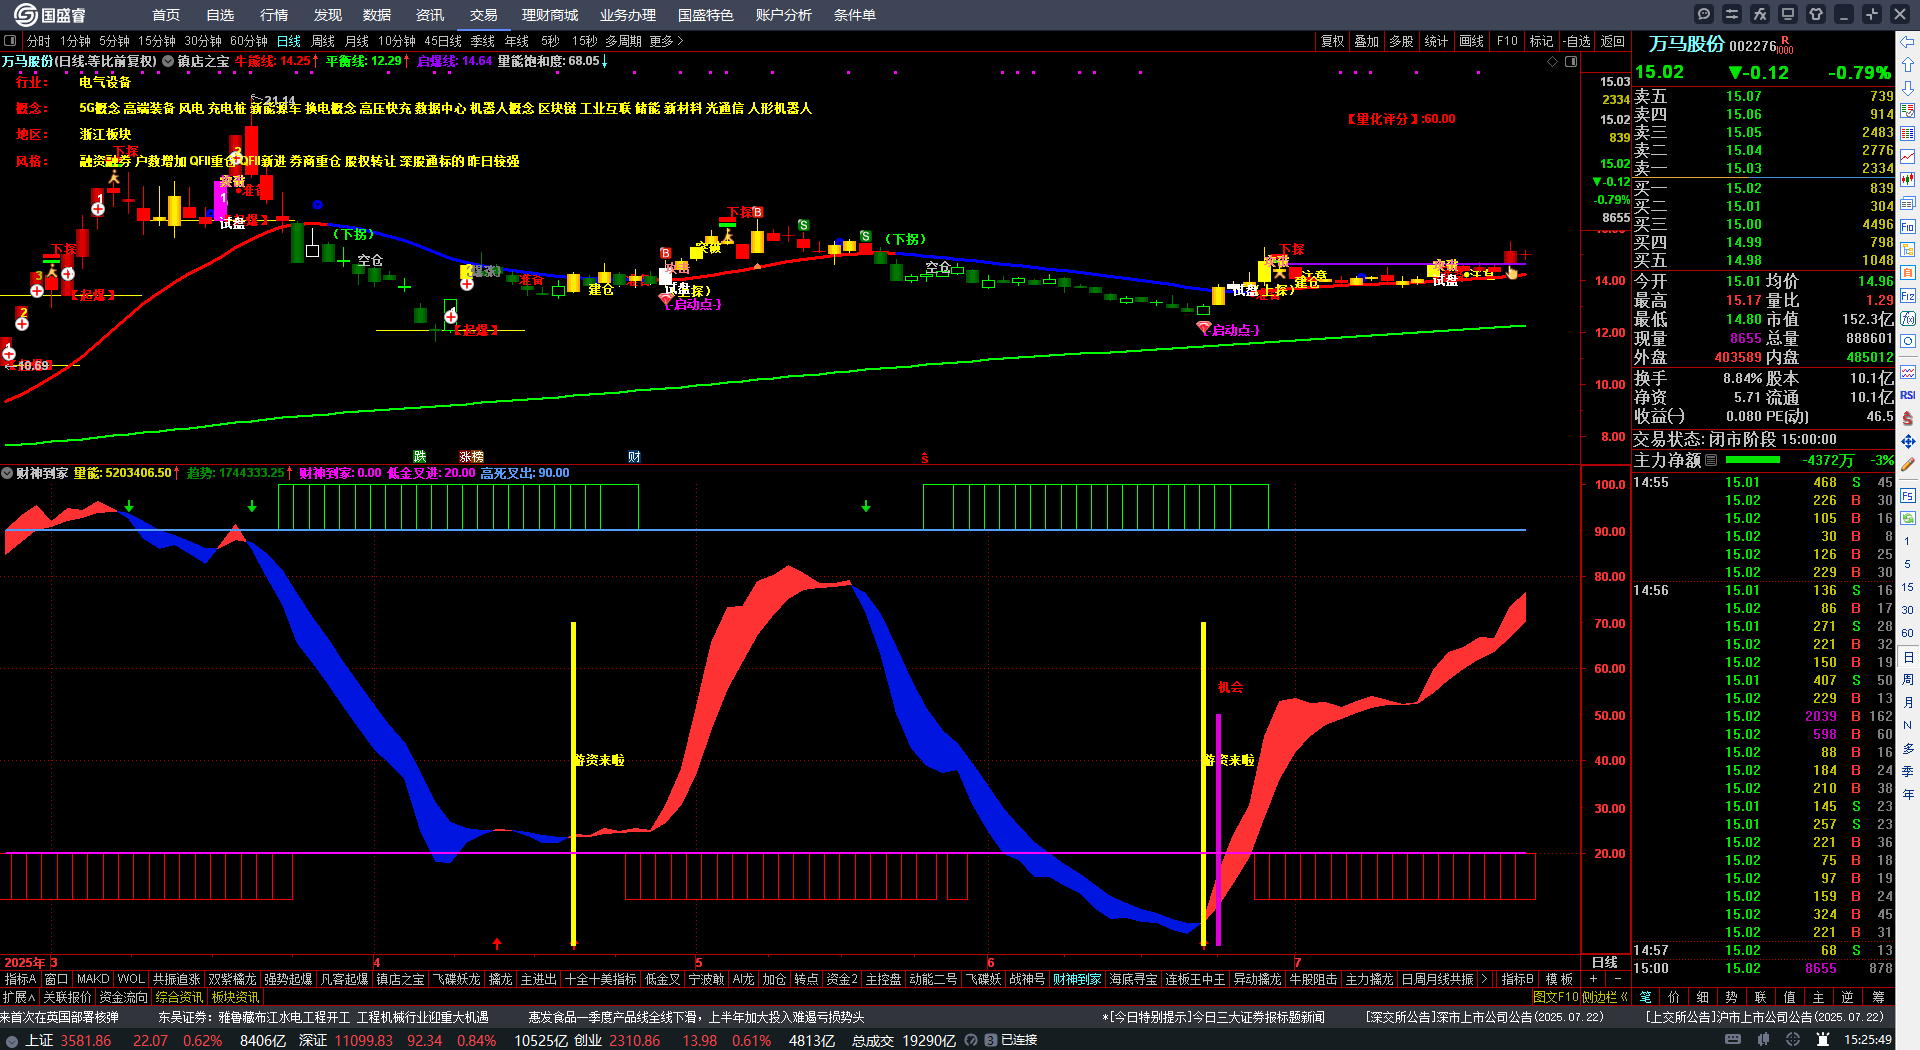The height and width of the screenshot is (1050, 1920).
Task: Click 万马股份 stock name header
Action: (1687, 44)
